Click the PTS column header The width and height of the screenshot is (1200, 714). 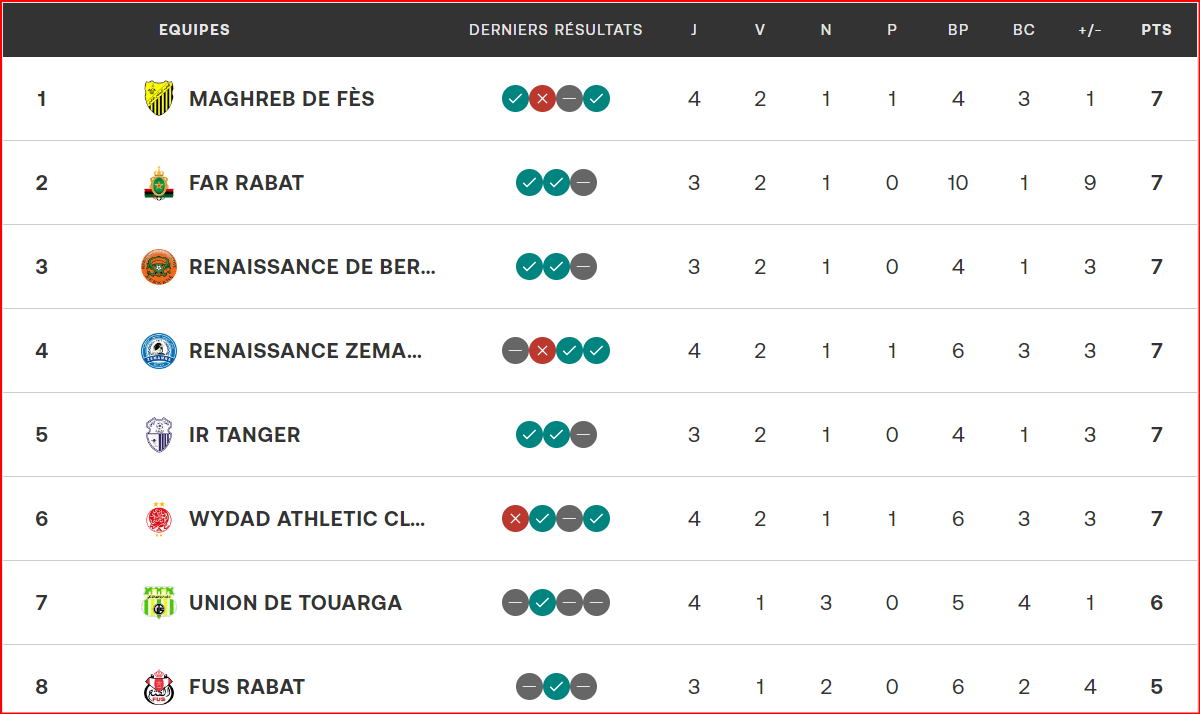point(1156,30)
